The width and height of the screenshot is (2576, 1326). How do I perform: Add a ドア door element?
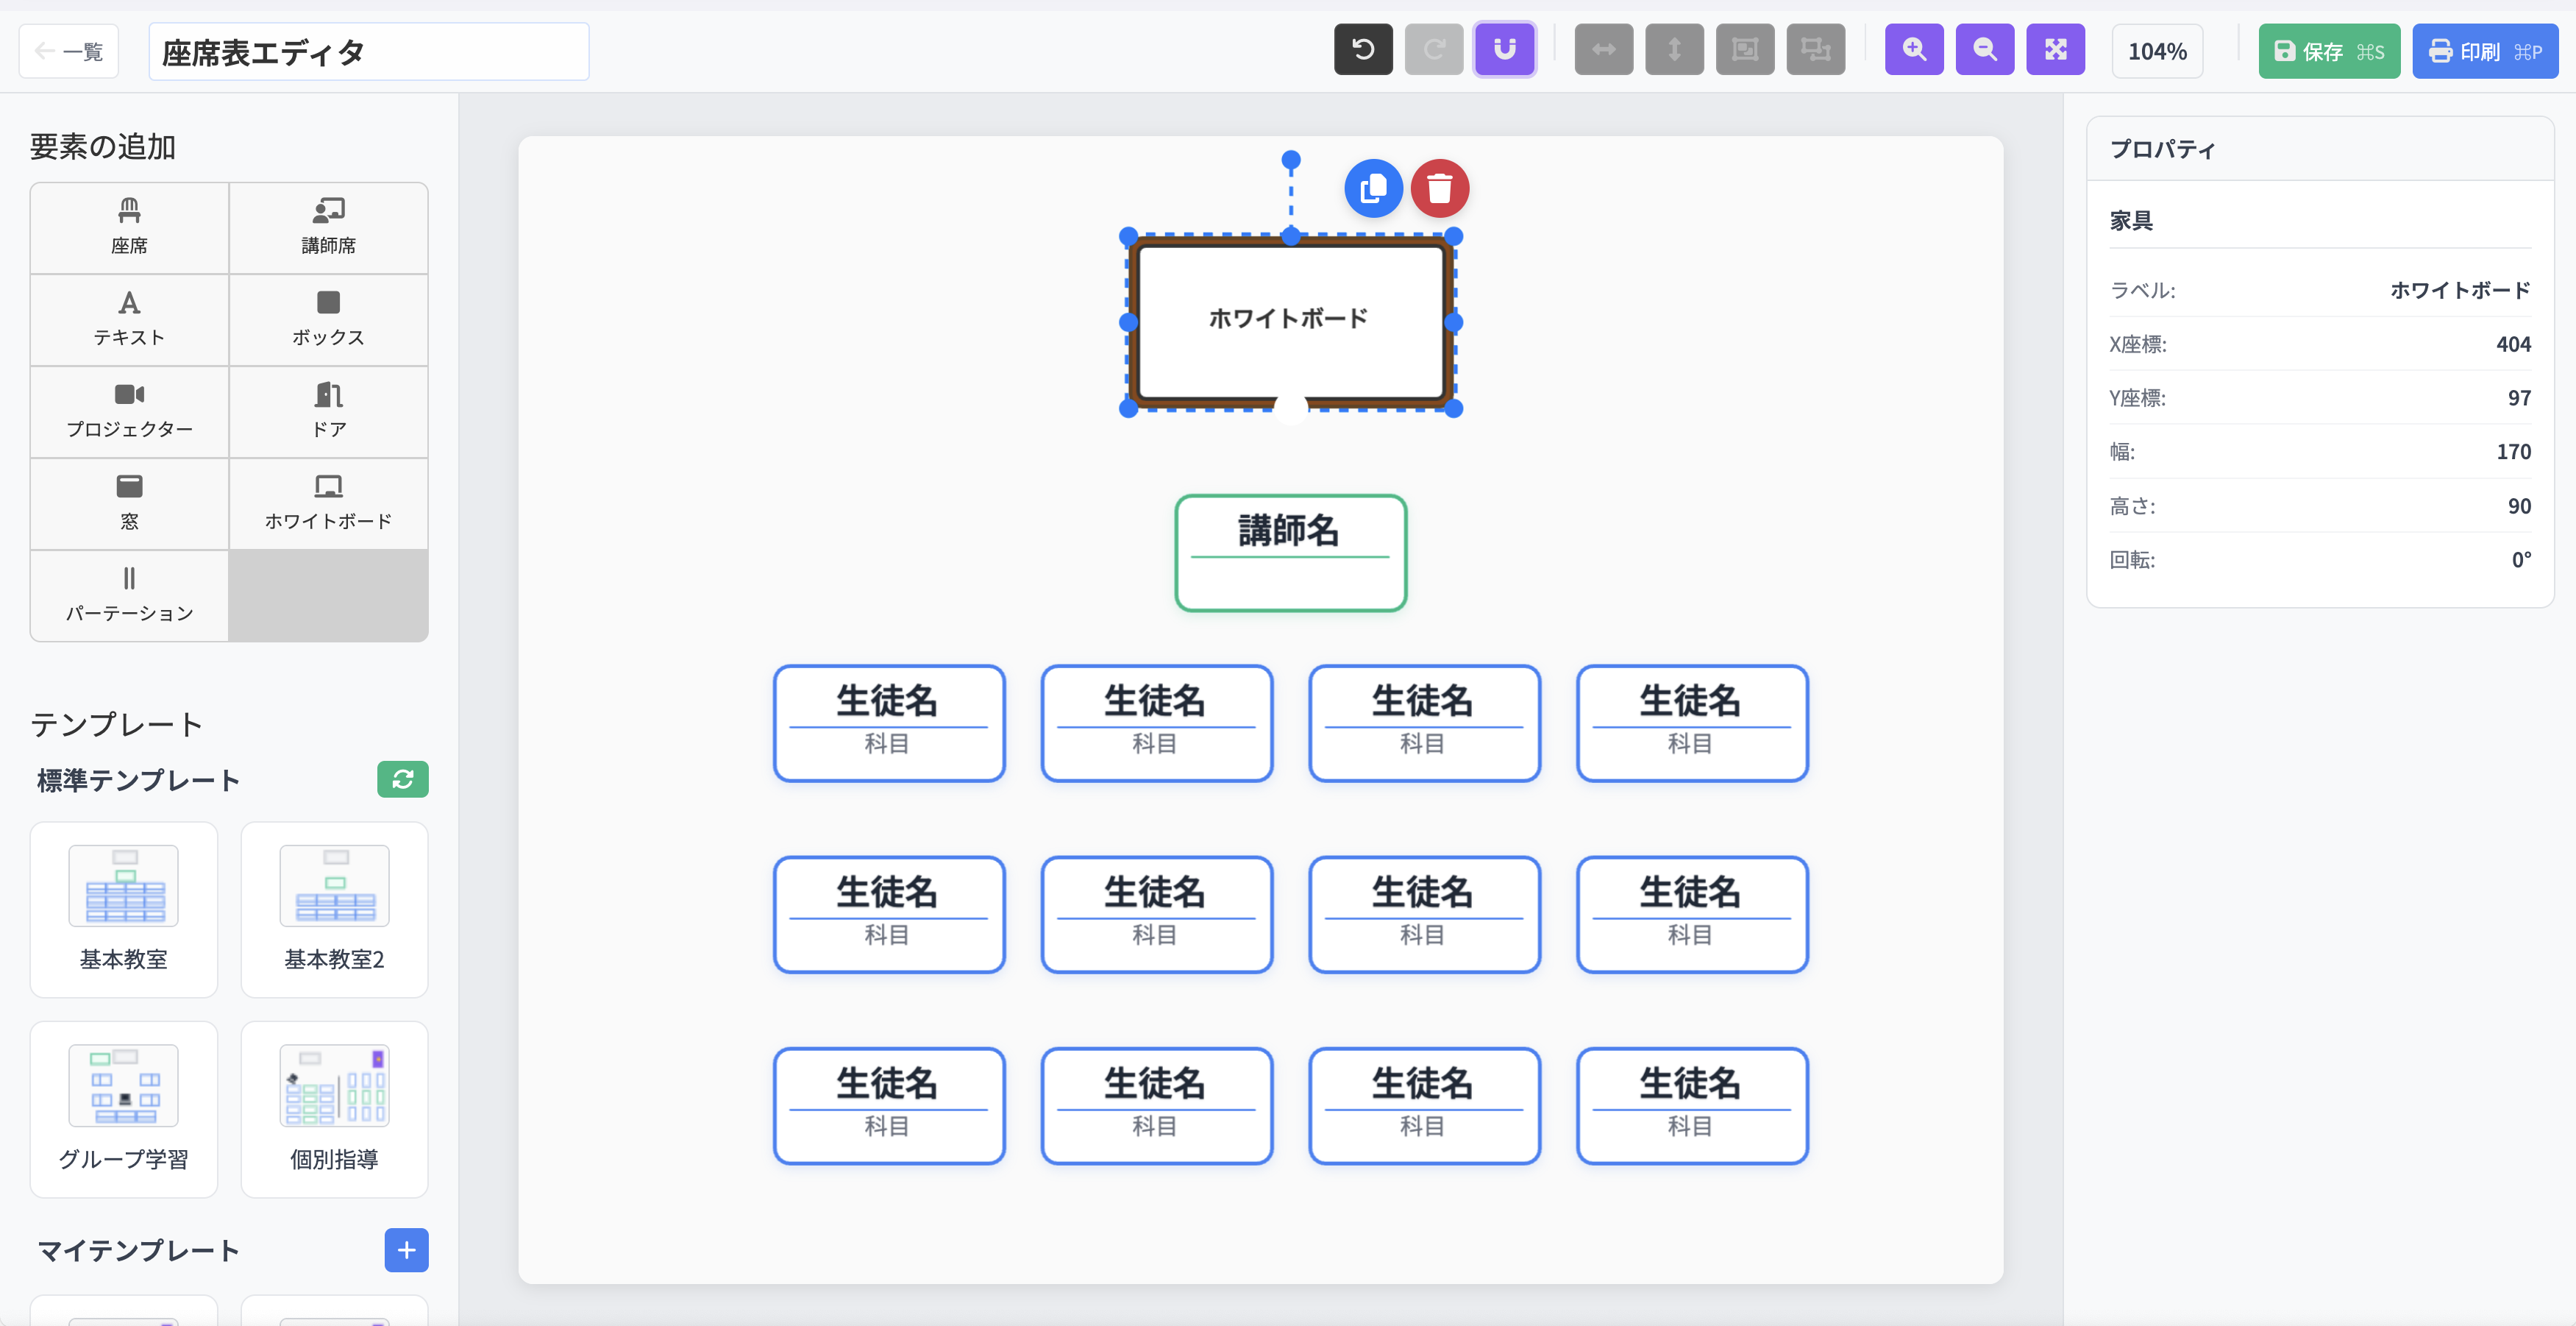pyautogui.click(x=329, y=412)
